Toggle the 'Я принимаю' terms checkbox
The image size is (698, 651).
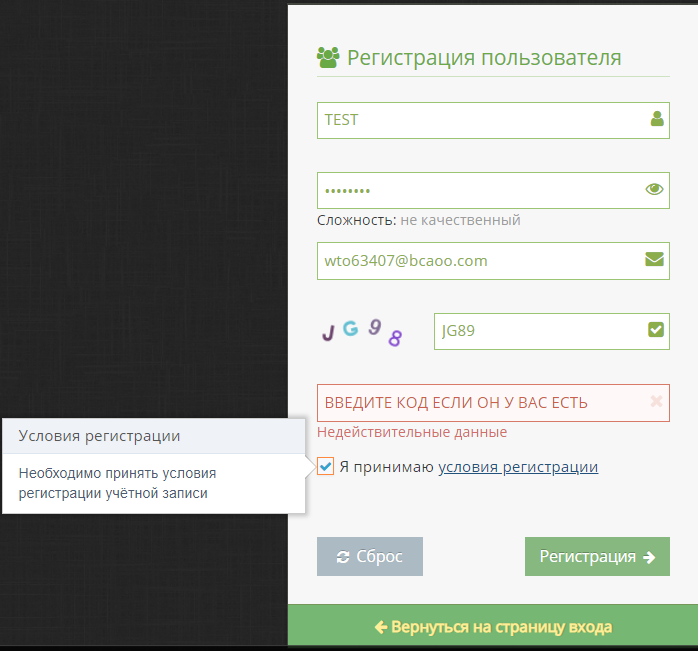pos(326,467)
